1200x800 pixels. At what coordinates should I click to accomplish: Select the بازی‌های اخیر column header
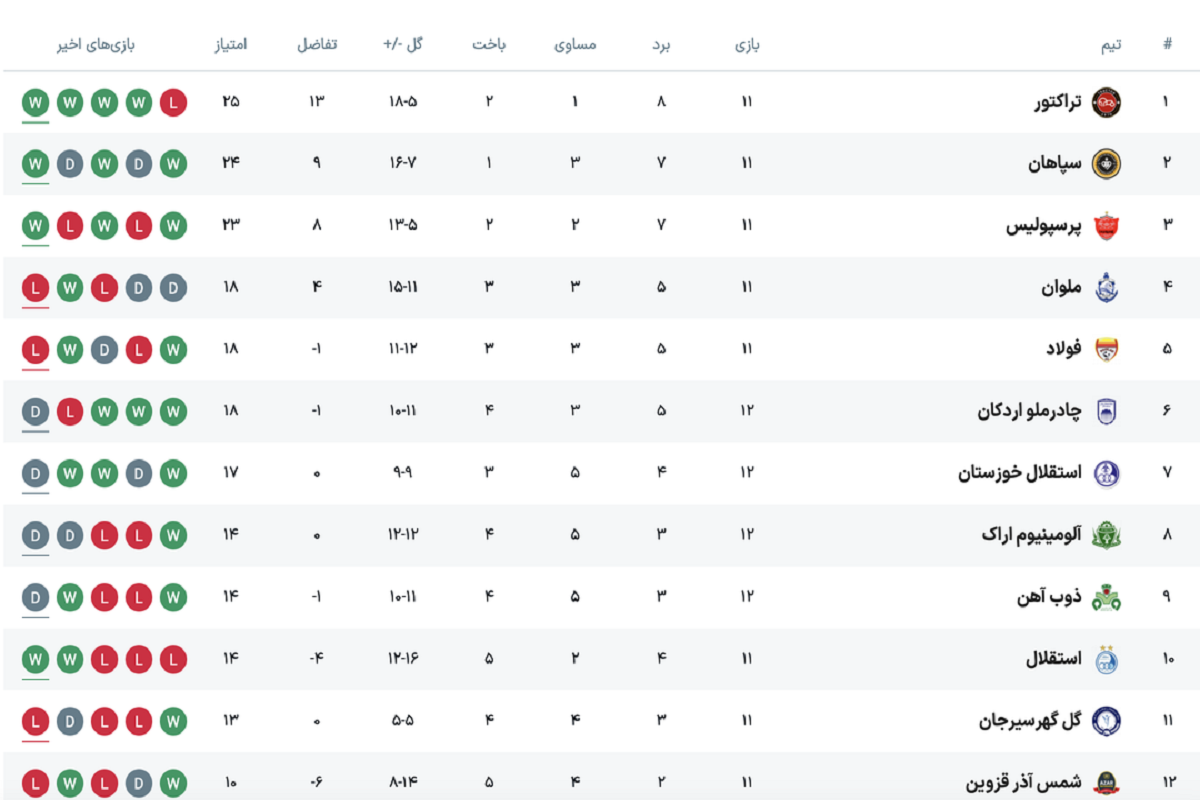pyautogui.click(x=96, y=45)
